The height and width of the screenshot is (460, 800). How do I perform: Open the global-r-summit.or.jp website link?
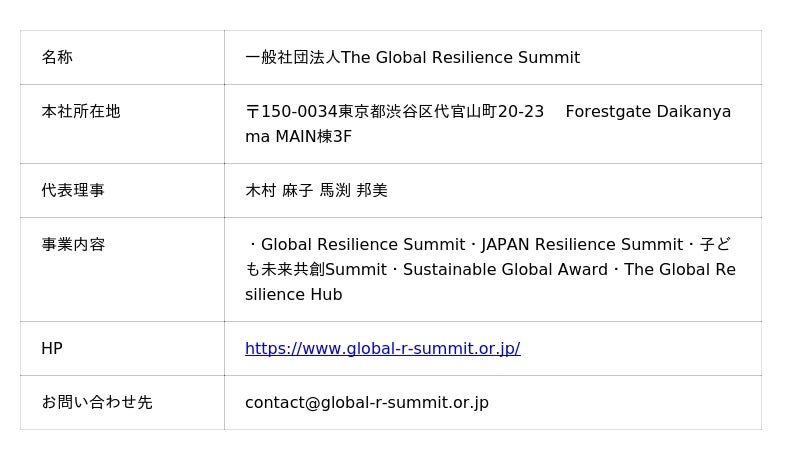[x=382, y=348]
